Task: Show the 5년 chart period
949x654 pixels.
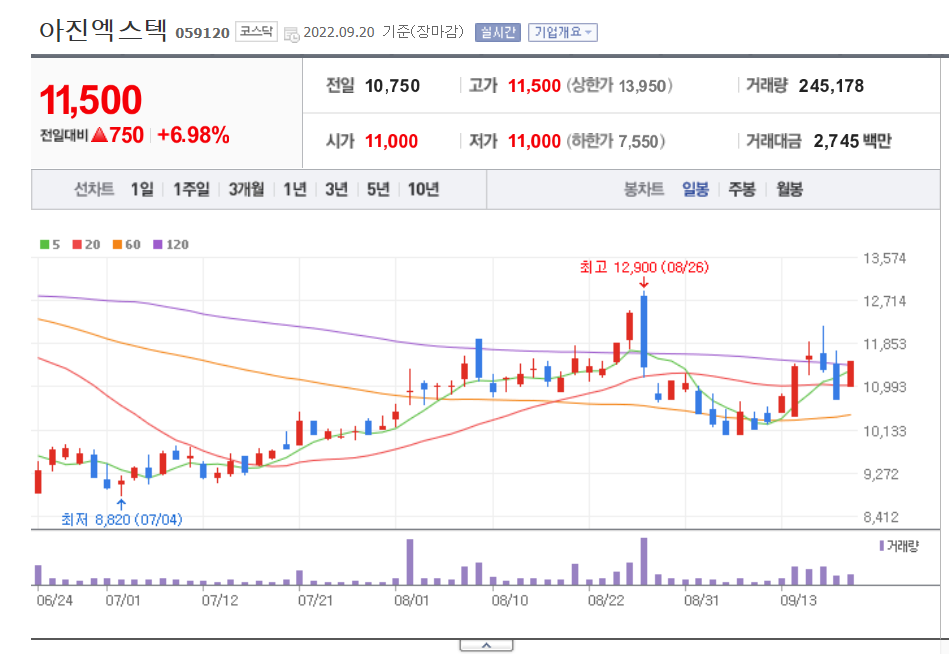Action: pos(378,189)
